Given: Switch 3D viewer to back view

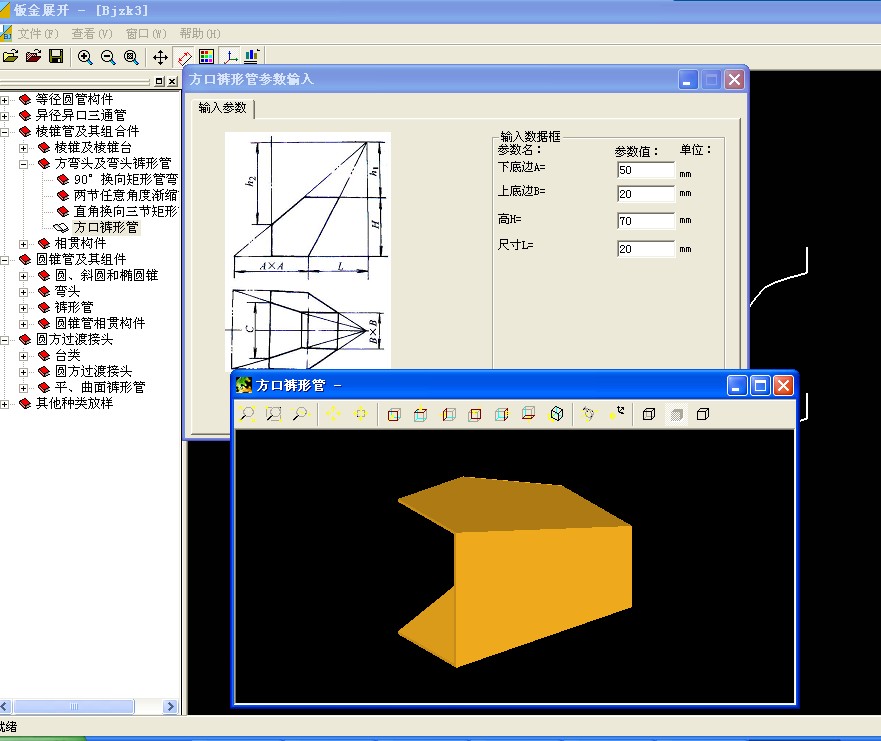Looking at the screenshot, I should [475, 414].
